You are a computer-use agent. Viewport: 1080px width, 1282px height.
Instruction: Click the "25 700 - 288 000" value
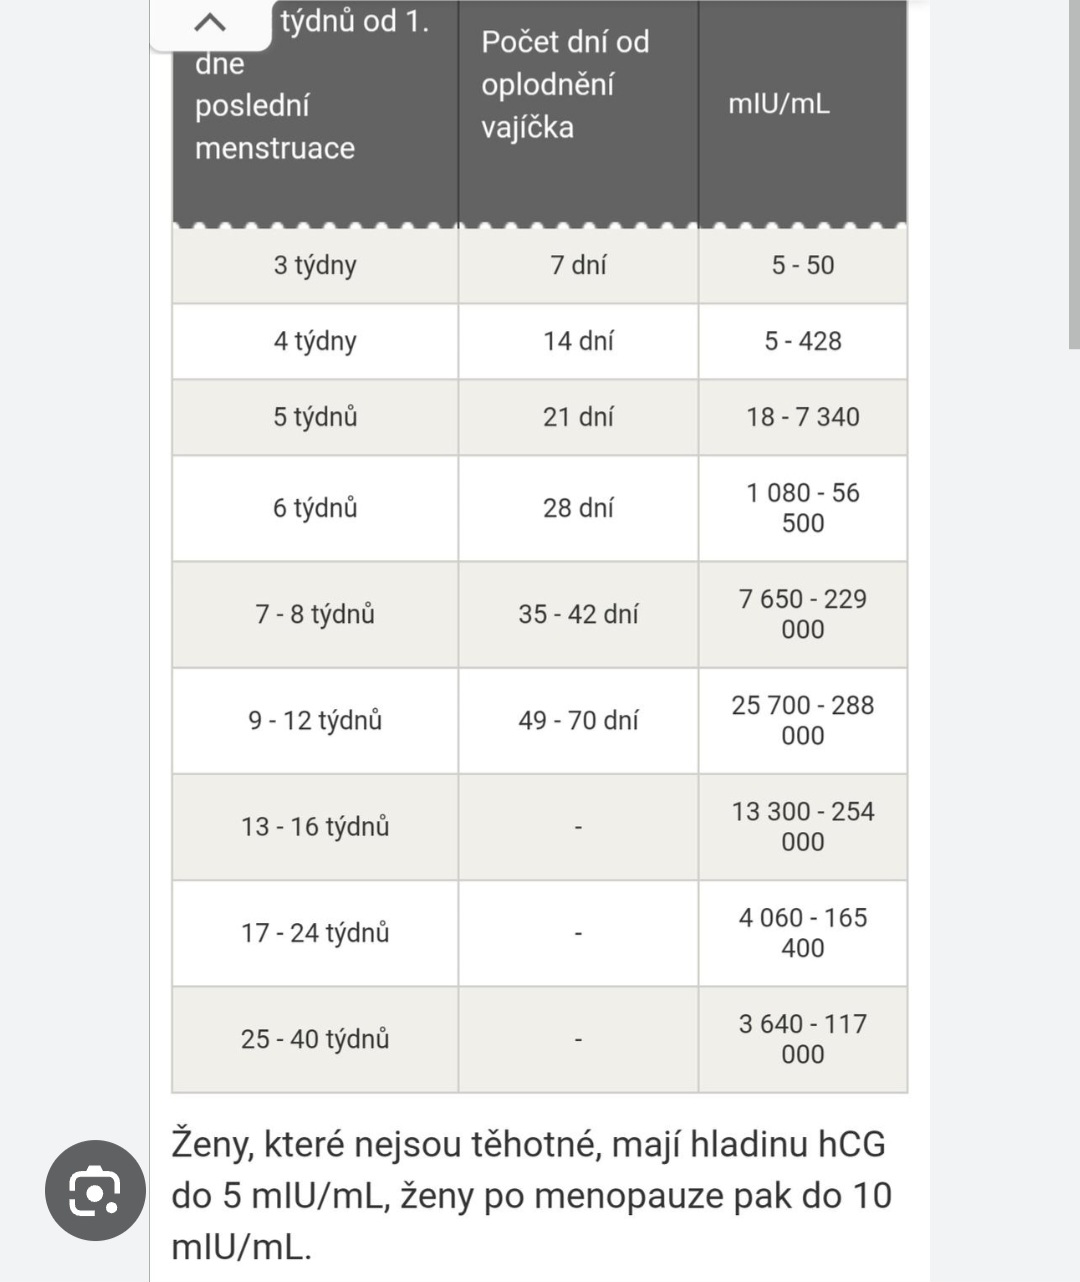802,720
